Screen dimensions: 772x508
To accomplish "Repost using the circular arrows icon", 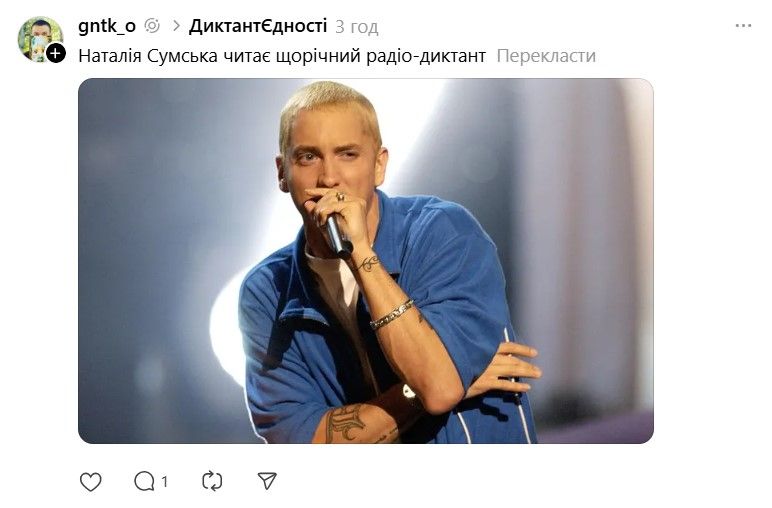I will [212, 481].
